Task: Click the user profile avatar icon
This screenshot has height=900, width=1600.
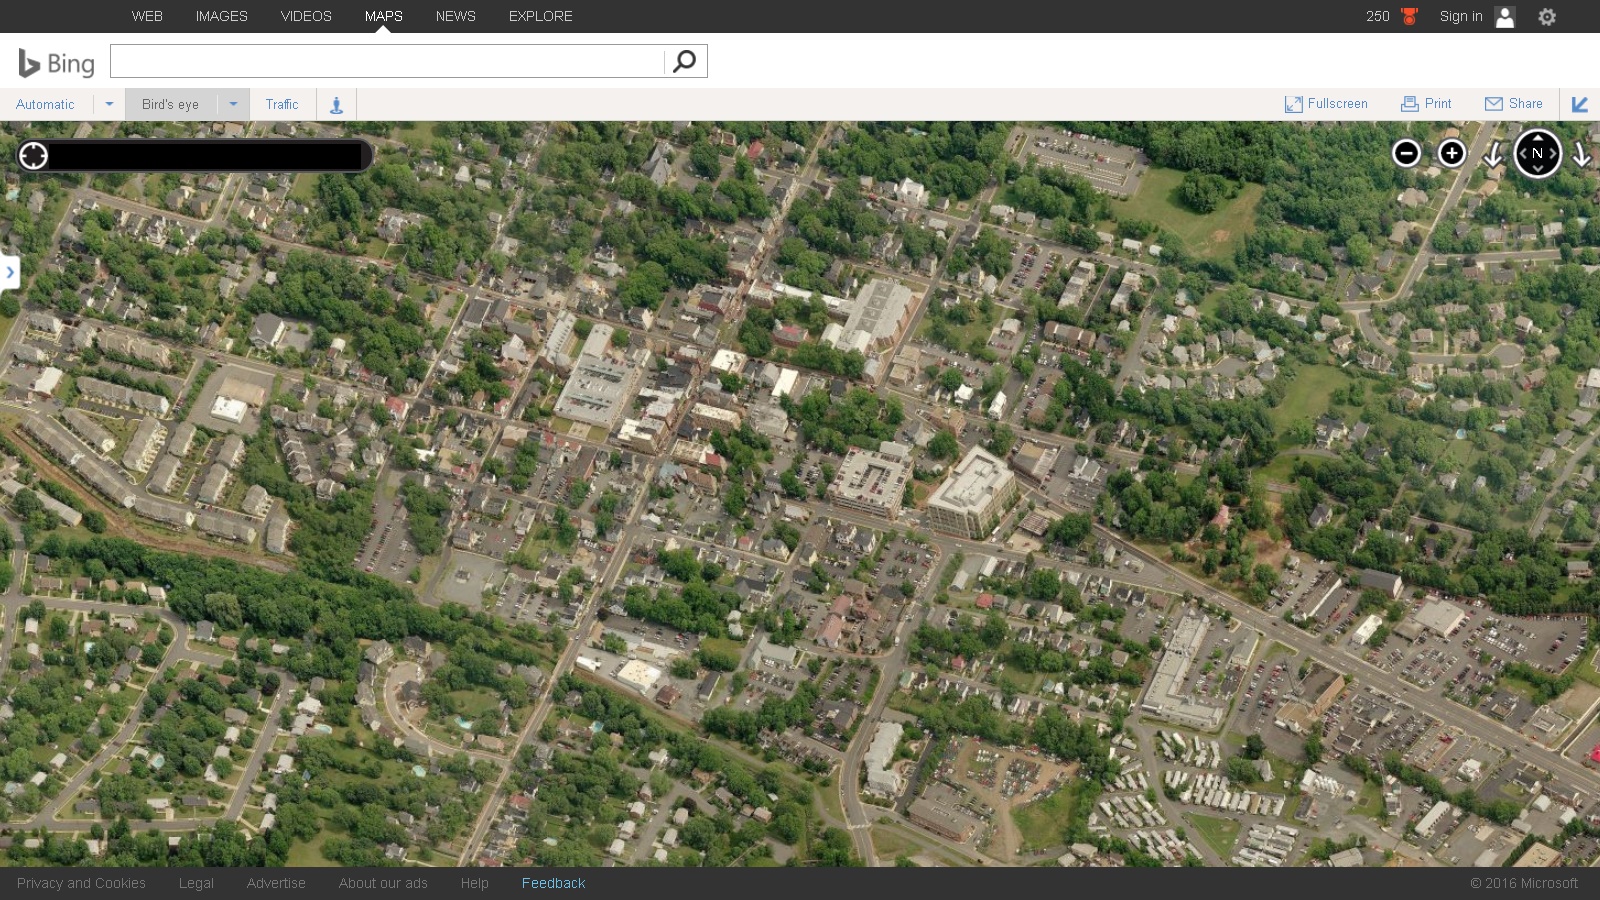Action: point(1505,16)
